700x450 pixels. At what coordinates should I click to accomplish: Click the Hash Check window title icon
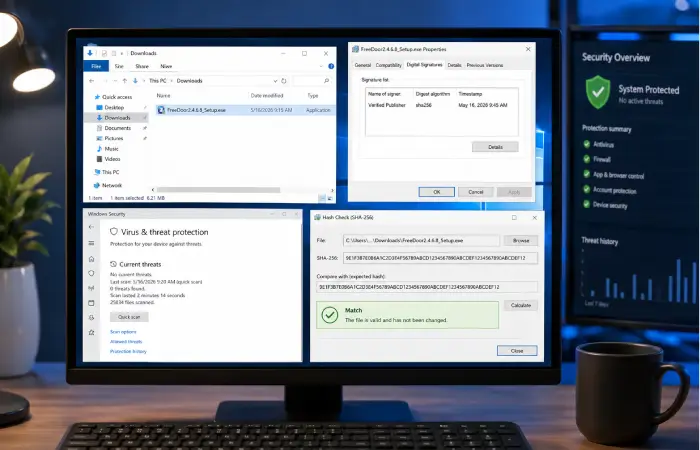point(317,217)
